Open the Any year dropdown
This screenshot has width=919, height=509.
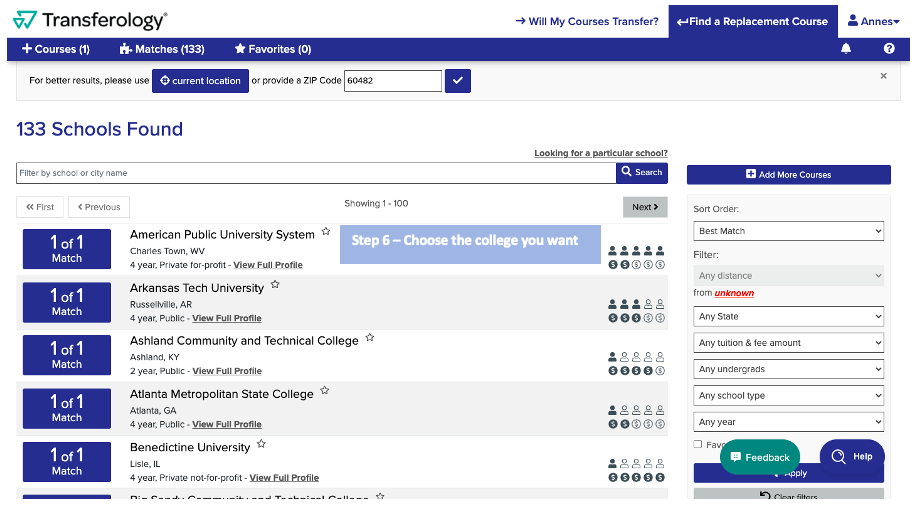[788, 422]
